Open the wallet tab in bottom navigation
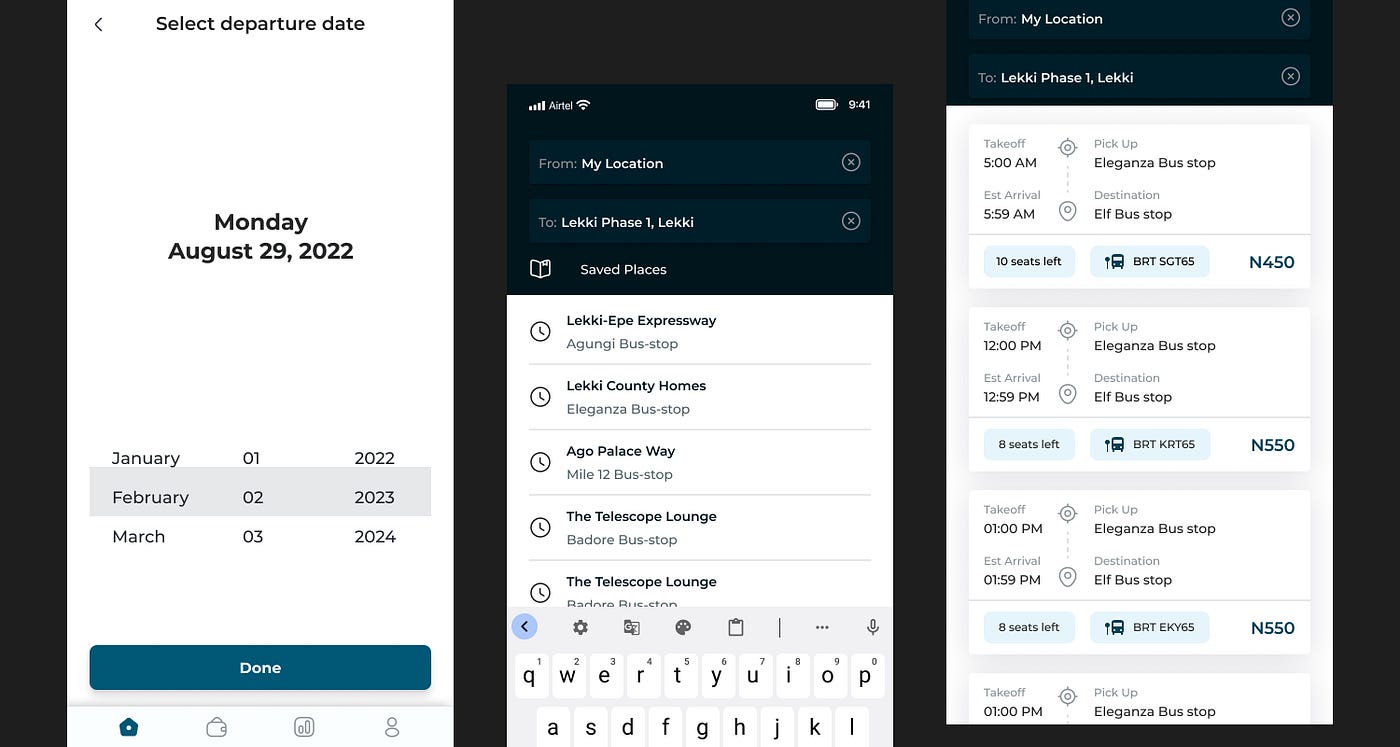This screenshot has height=747, width=1400. coord(216,727)
